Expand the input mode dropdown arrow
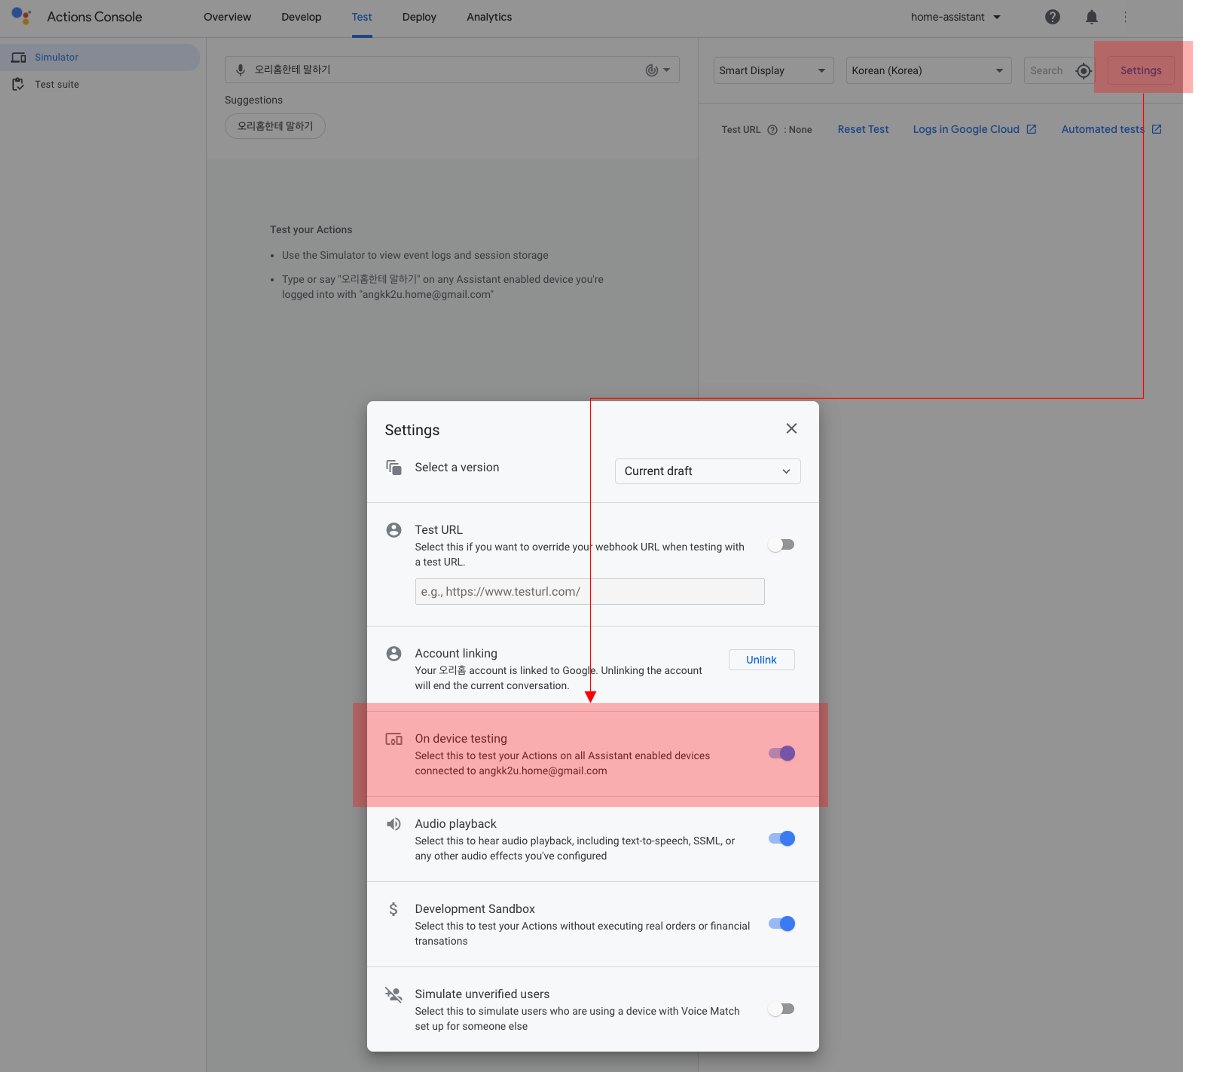This screenshot has width=1205, height=1072. [667, 70]
